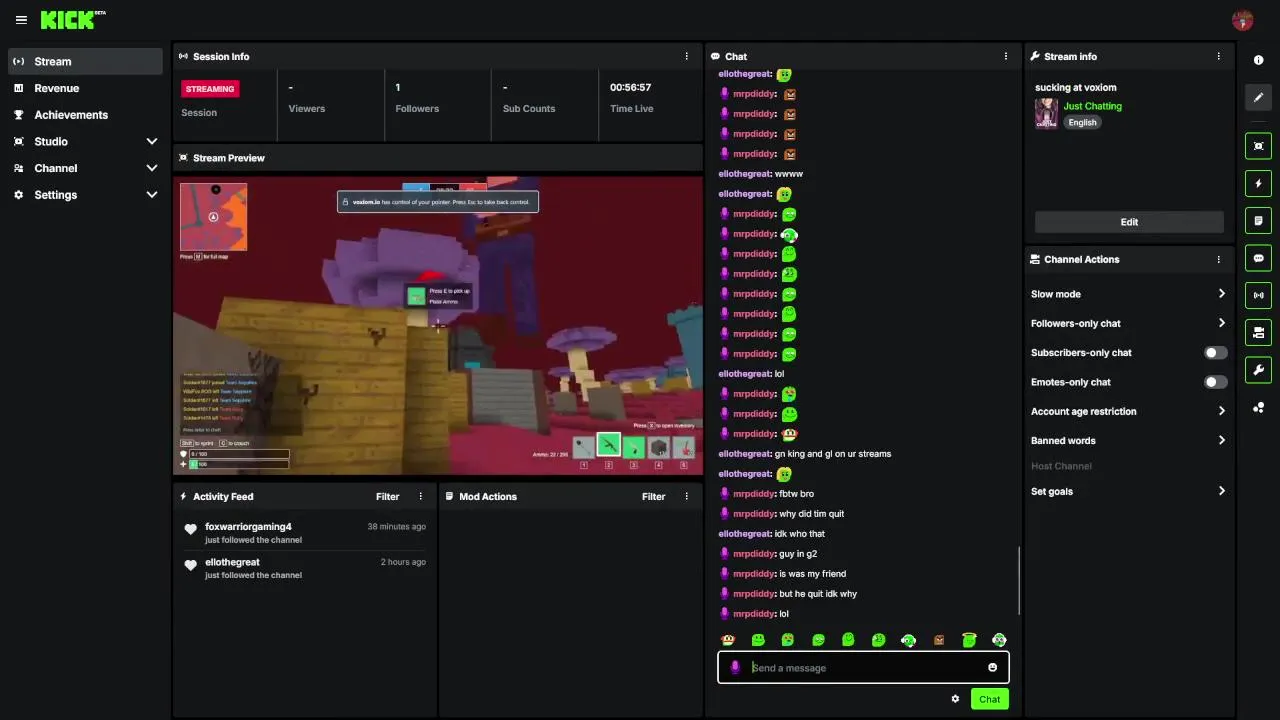Image resolution: width=1280 pixels, height=720 pixels.
Task: Click the 'sucking at voxiom' stream title
Action: pyautogui.click(x=1076, y=87)
